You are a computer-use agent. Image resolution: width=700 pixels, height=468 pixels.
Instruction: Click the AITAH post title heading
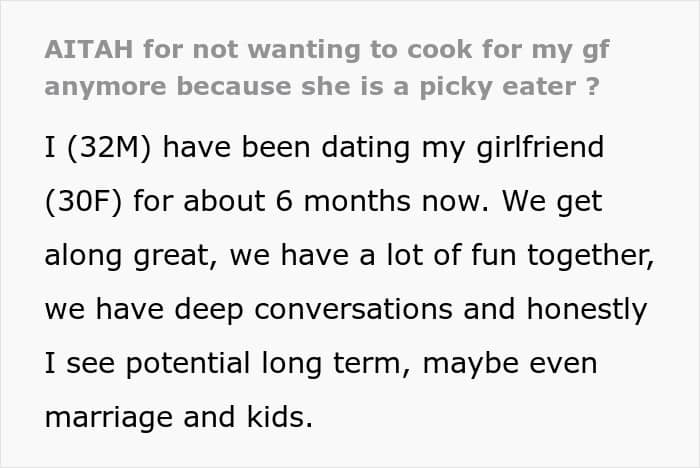(327, 68)
